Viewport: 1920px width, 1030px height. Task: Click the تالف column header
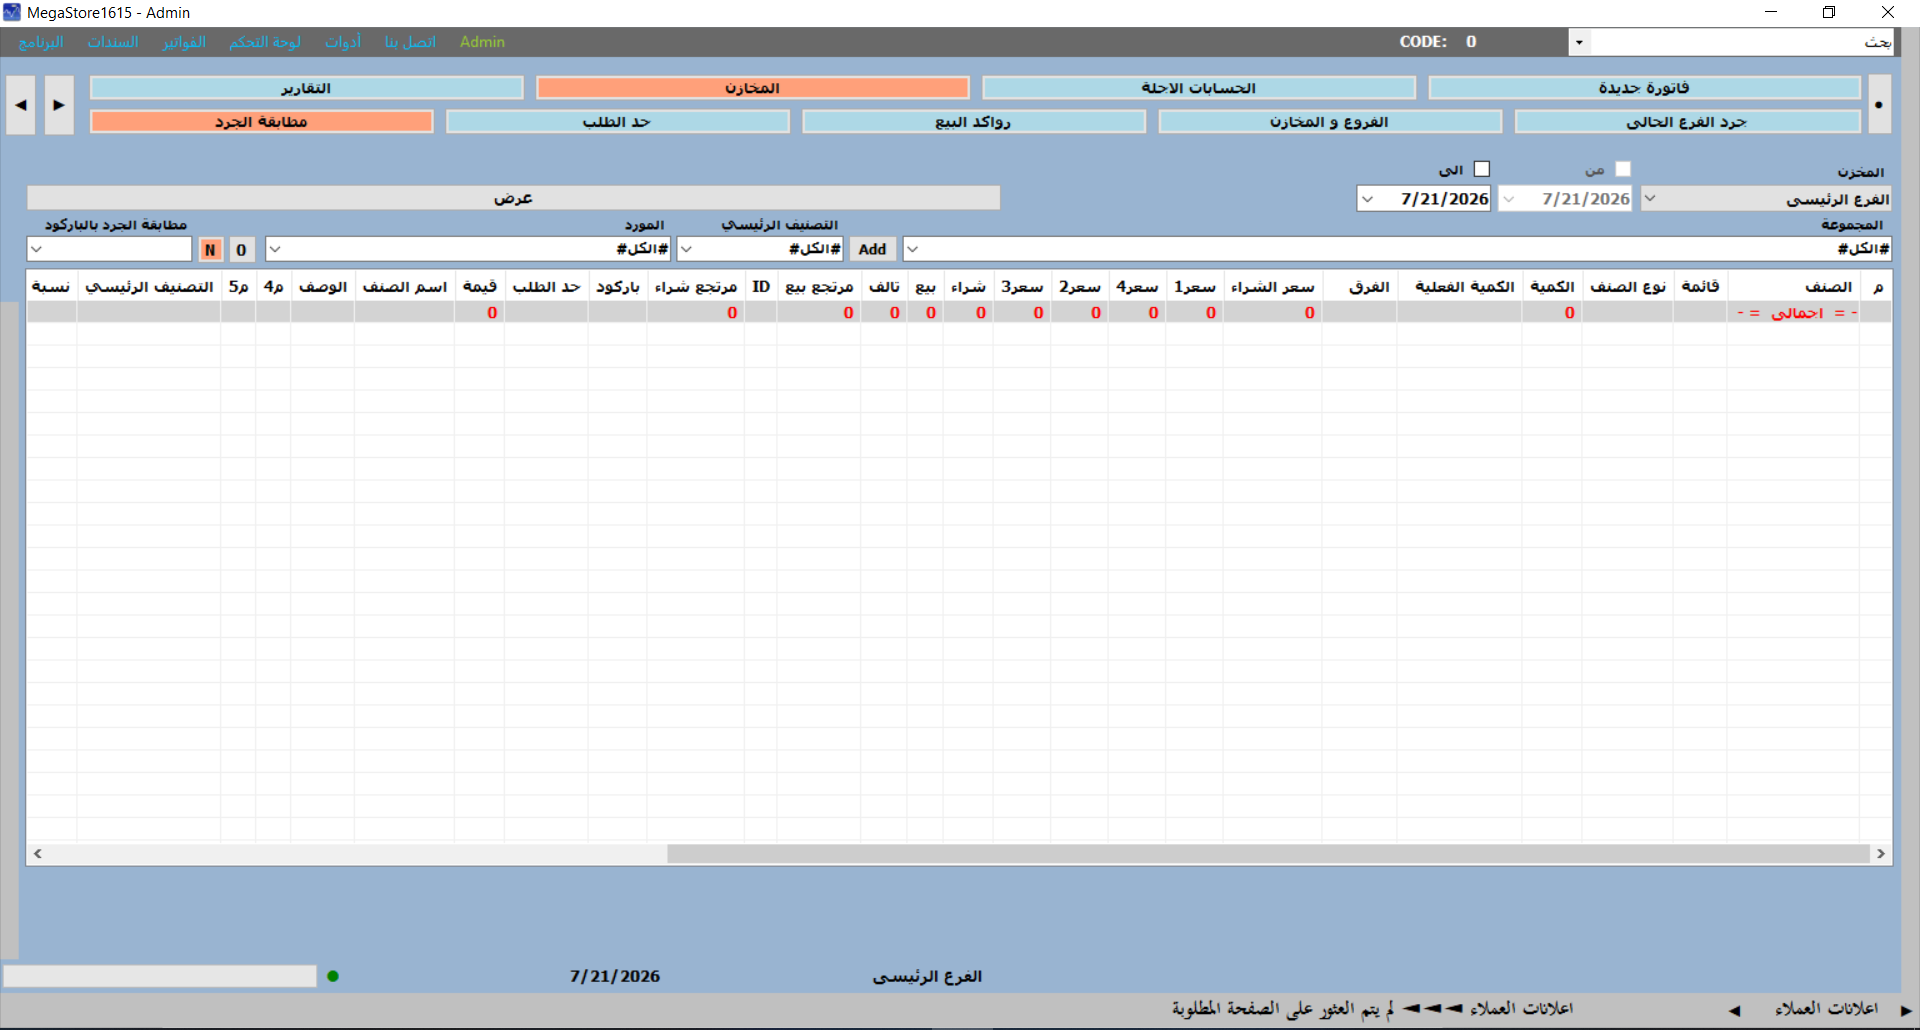(x=884, y=287)
